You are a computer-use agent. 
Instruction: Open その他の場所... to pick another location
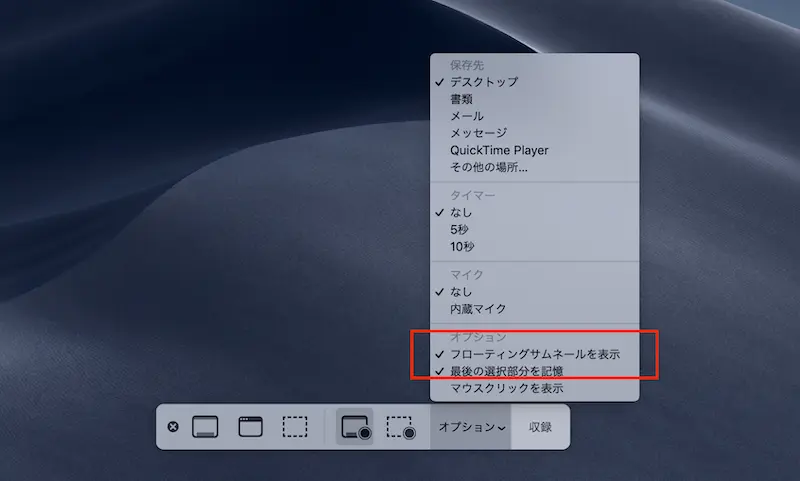coord(535,167)
